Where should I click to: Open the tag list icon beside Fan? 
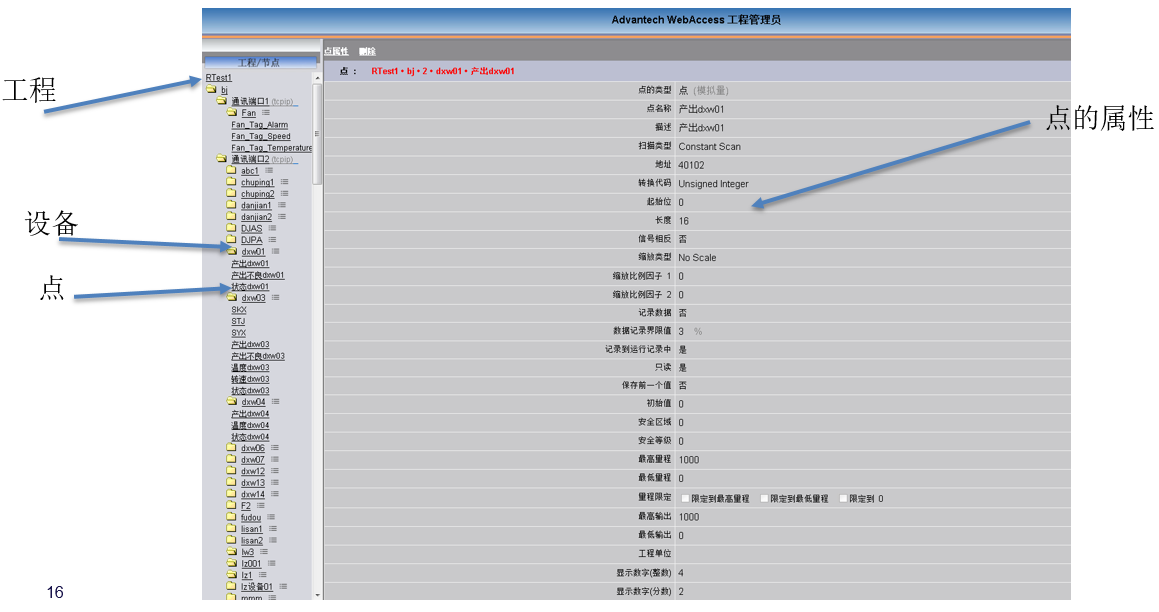tap(265, 112)
